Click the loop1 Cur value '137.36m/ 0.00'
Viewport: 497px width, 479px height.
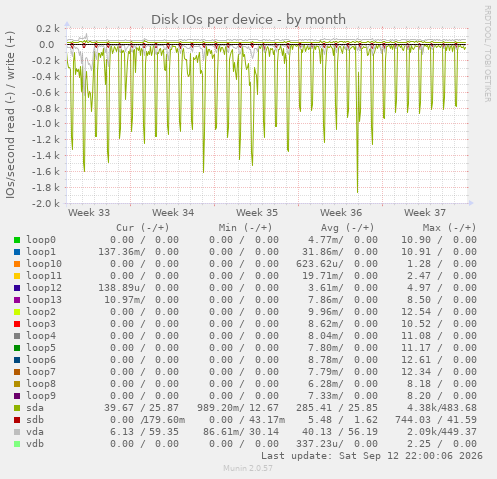tap(139, 252)
